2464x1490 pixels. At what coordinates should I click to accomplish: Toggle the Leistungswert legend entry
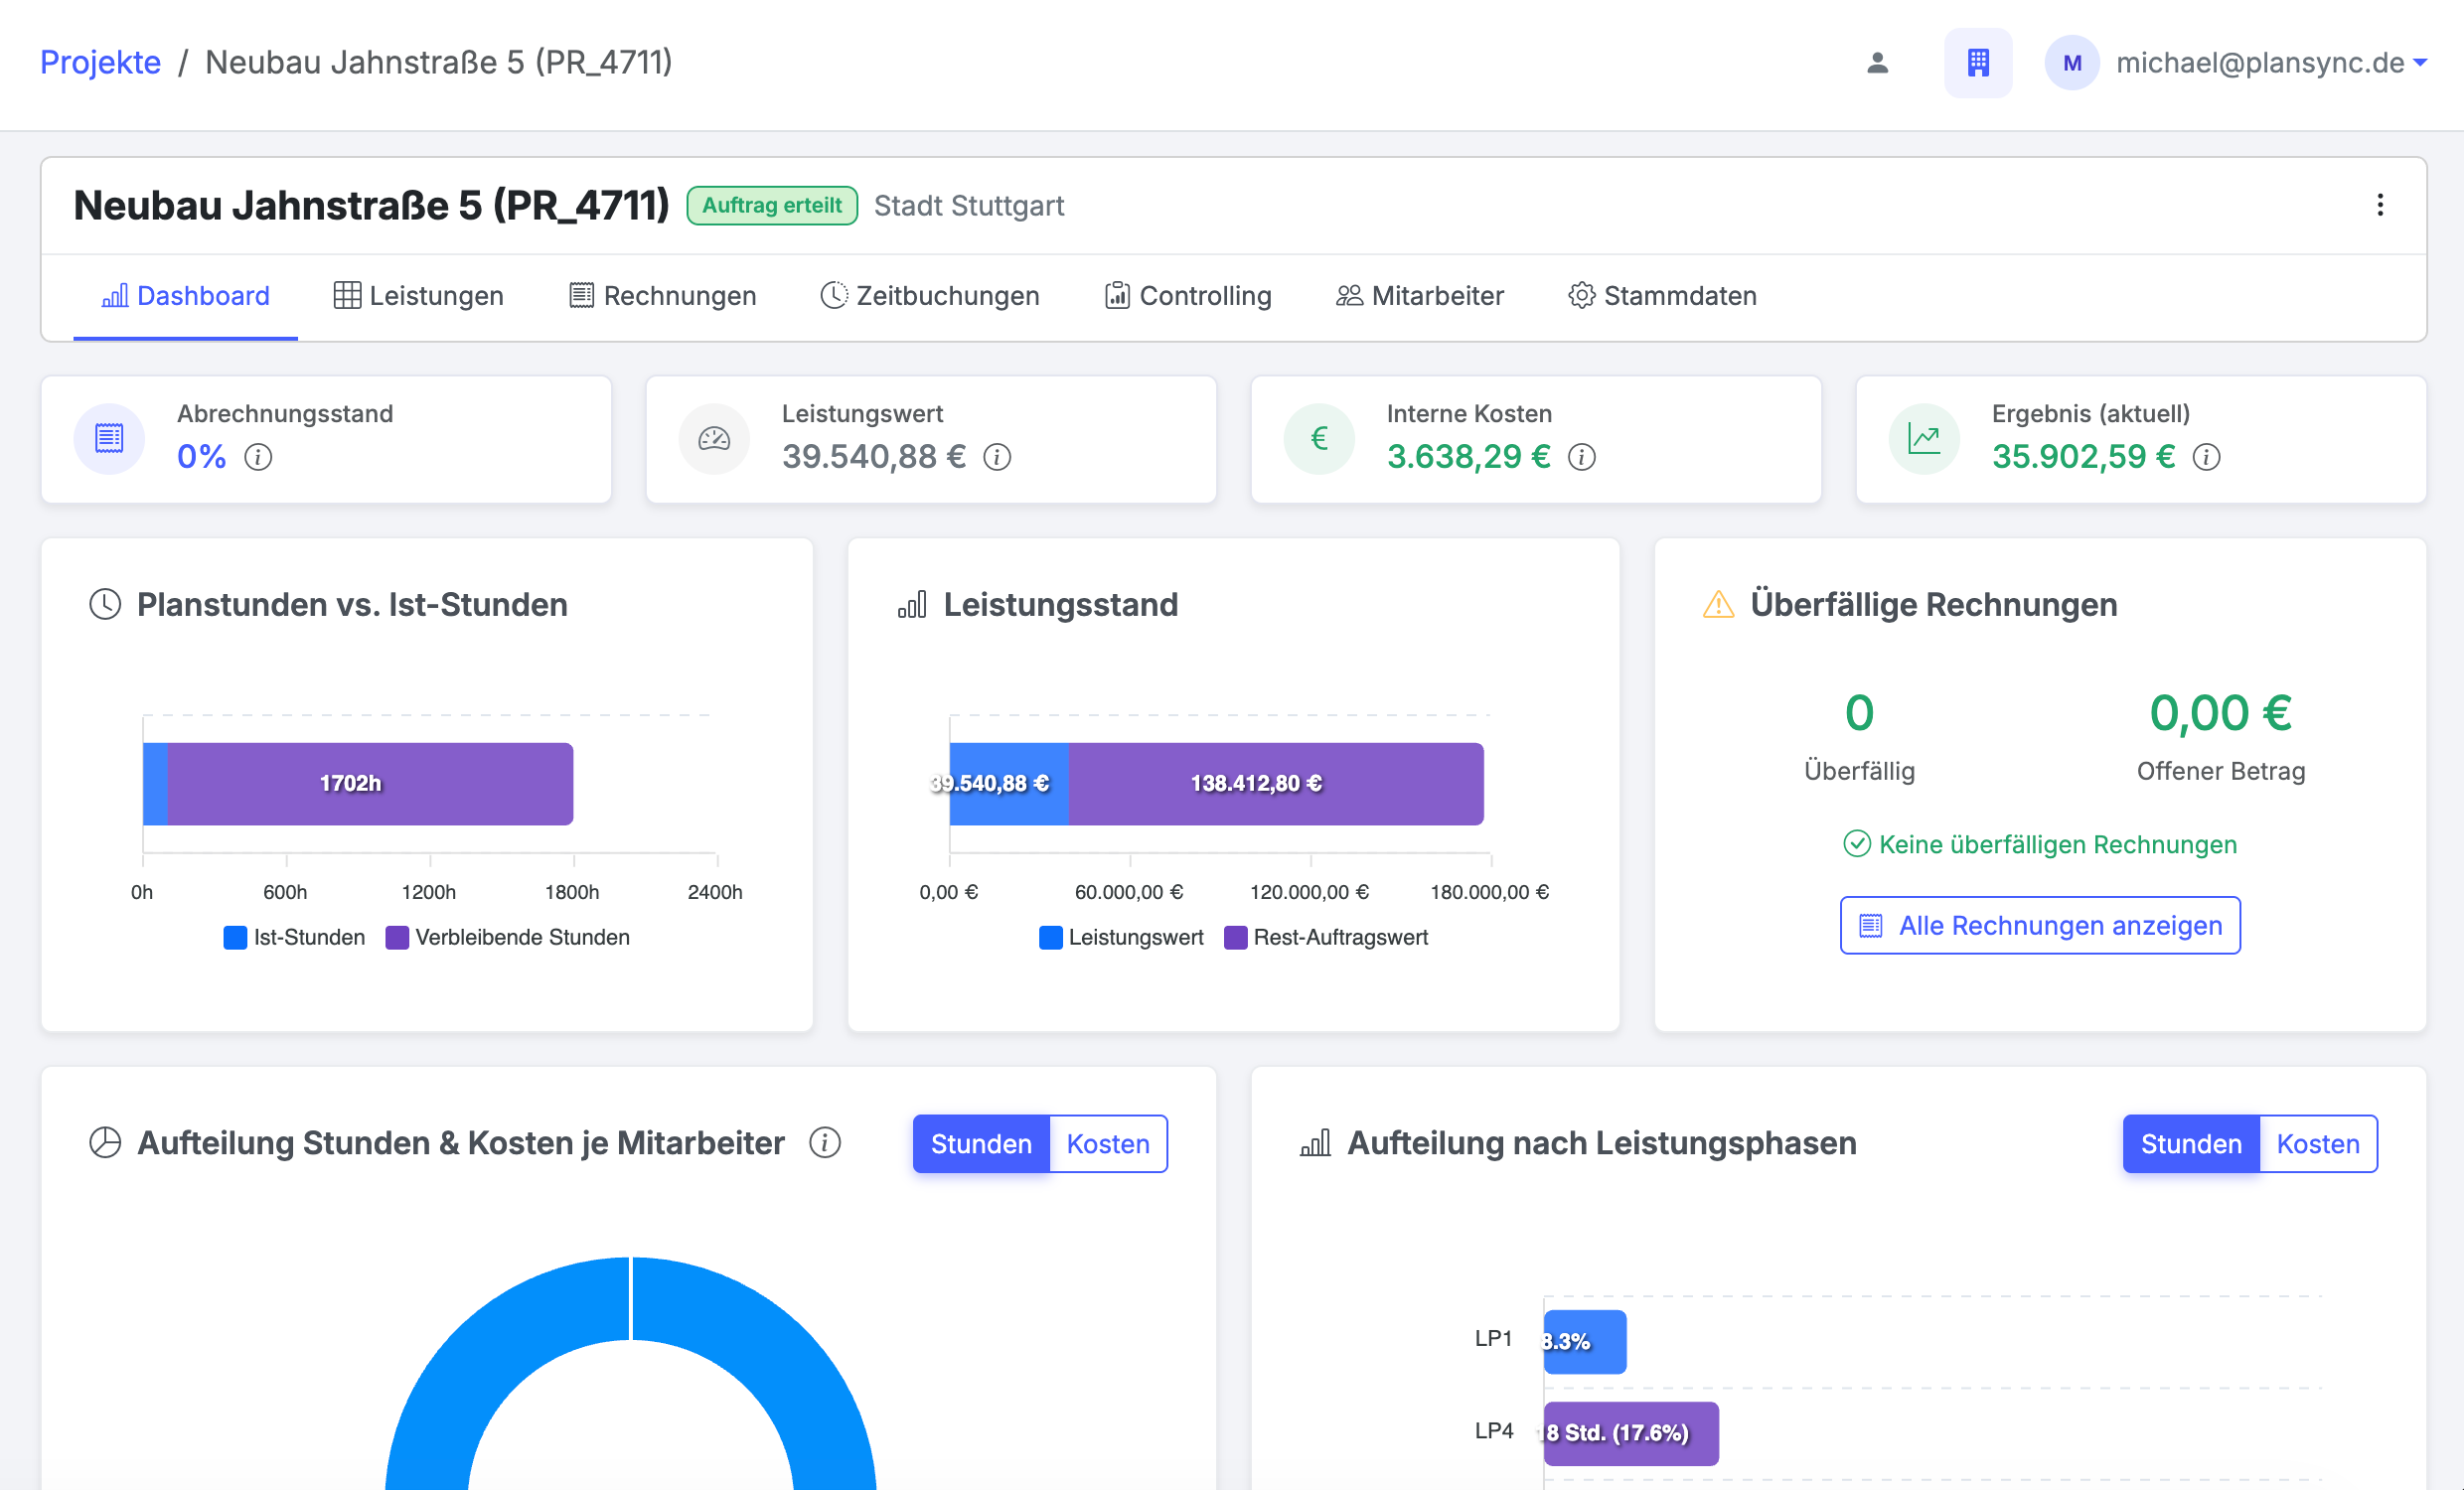pyautogui.click(x=1120, y=937)
